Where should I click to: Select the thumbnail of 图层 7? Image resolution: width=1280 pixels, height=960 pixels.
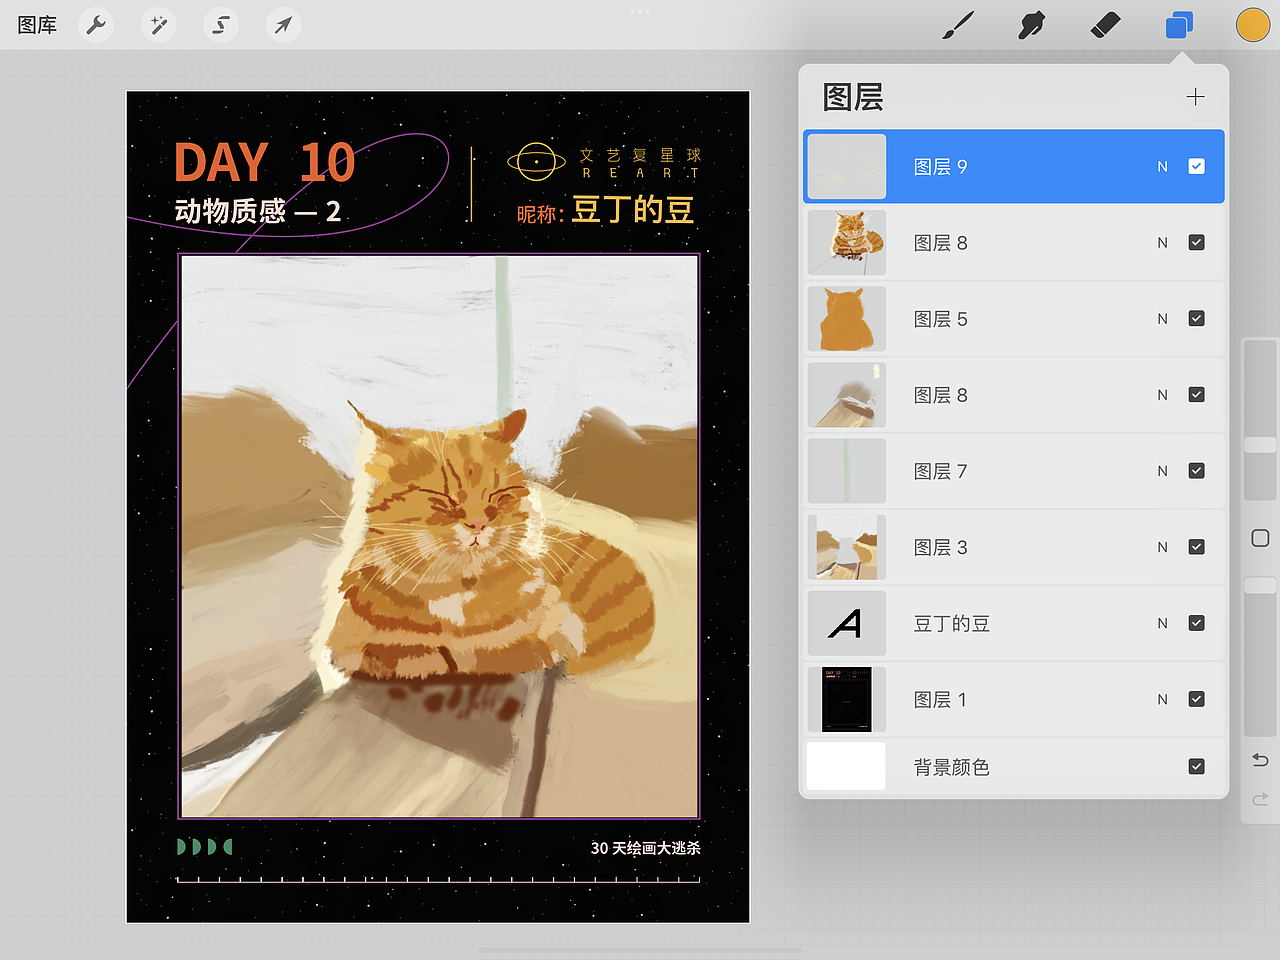(x=846, y=470)
